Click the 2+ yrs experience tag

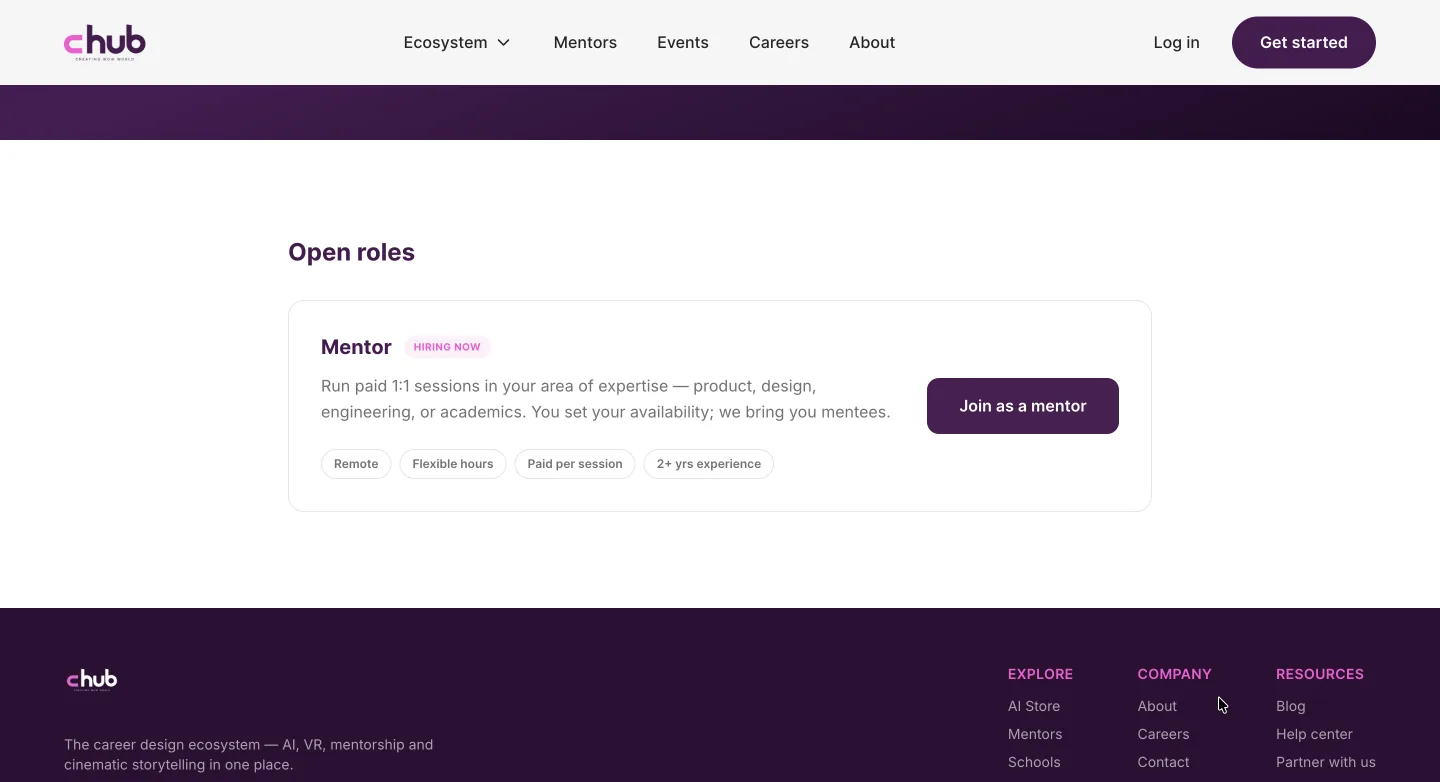(x=709, y=464)
